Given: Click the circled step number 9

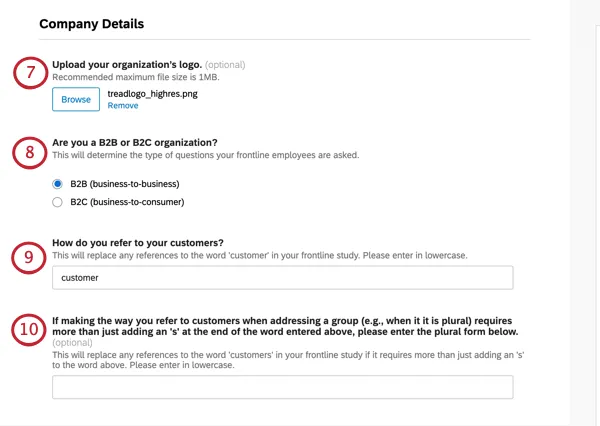Looking at the screenshot, I should 28,255.
